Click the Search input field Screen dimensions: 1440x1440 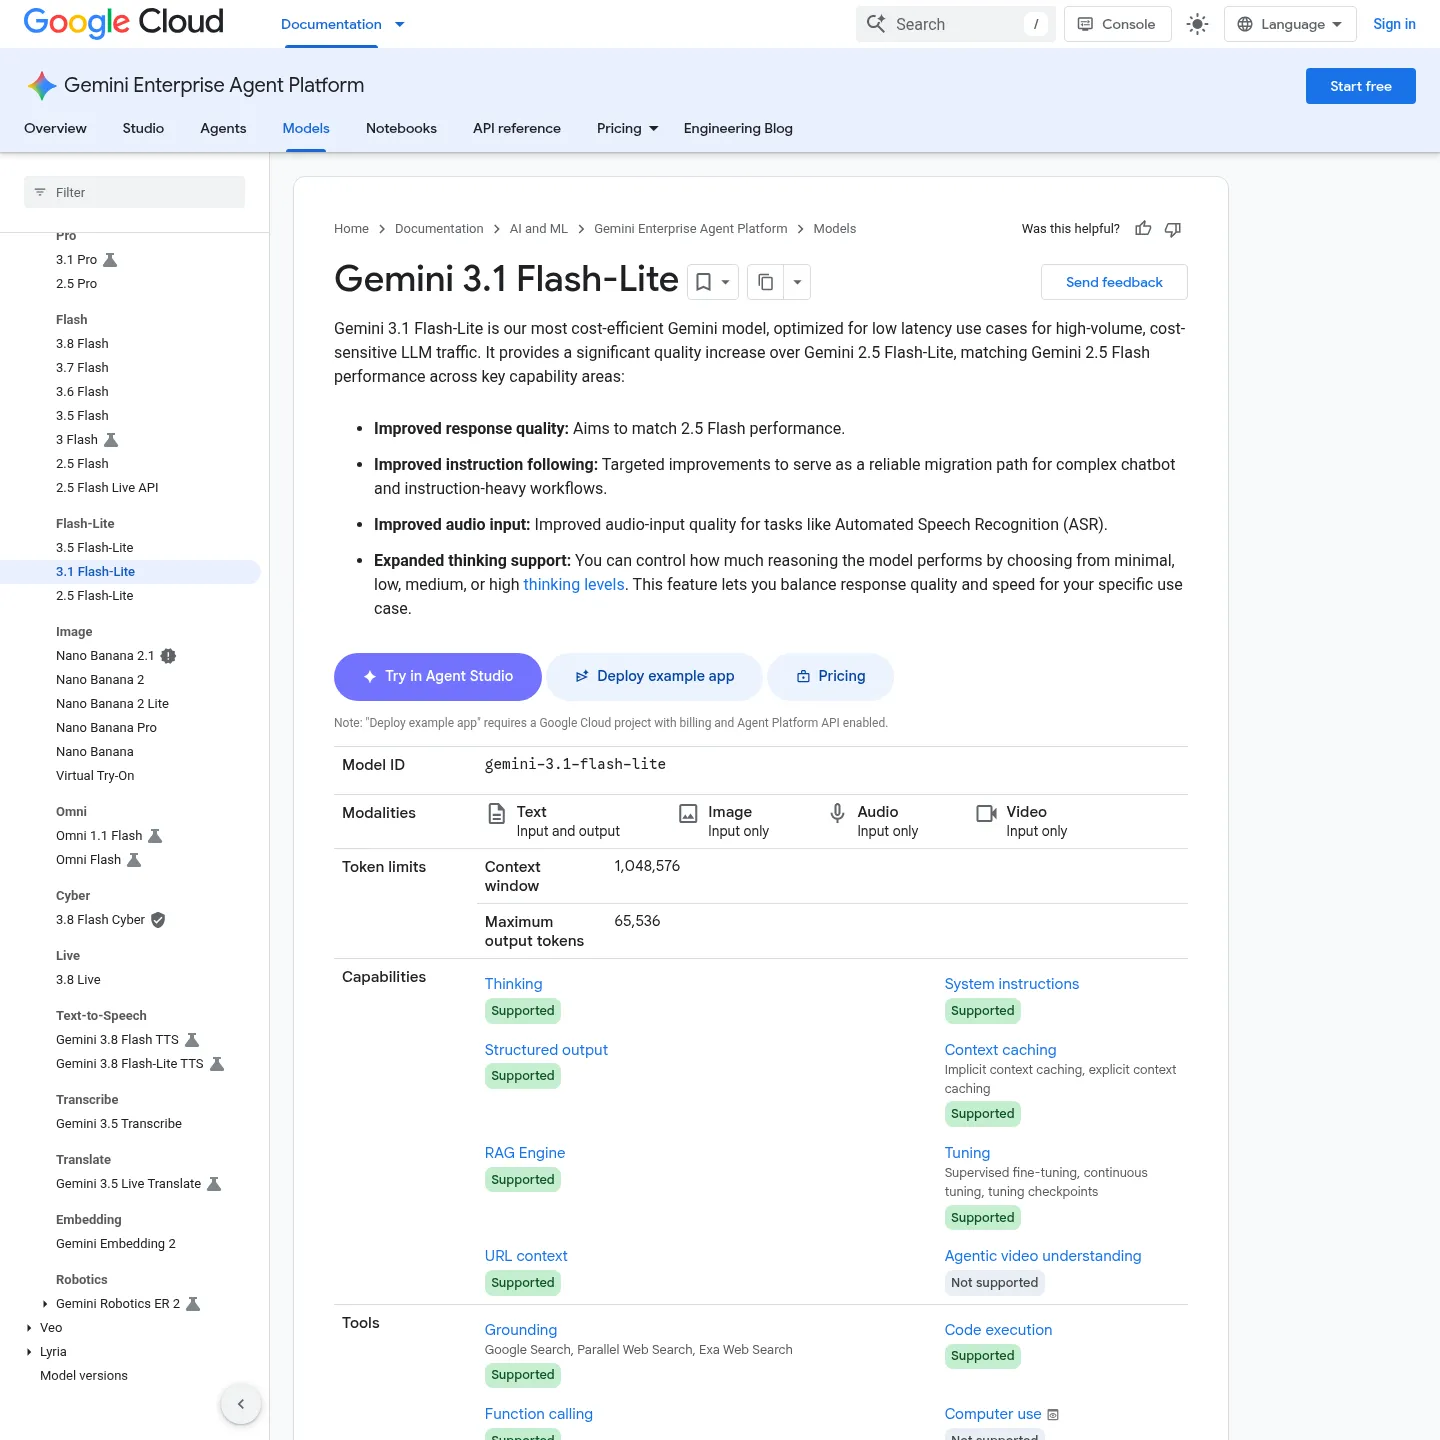tap(956, 24)
